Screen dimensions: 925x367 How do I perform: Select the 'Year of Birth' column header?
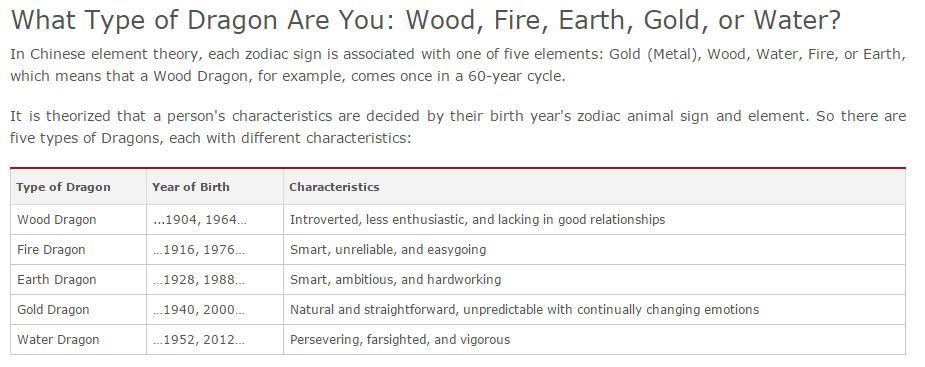[215, 187]
